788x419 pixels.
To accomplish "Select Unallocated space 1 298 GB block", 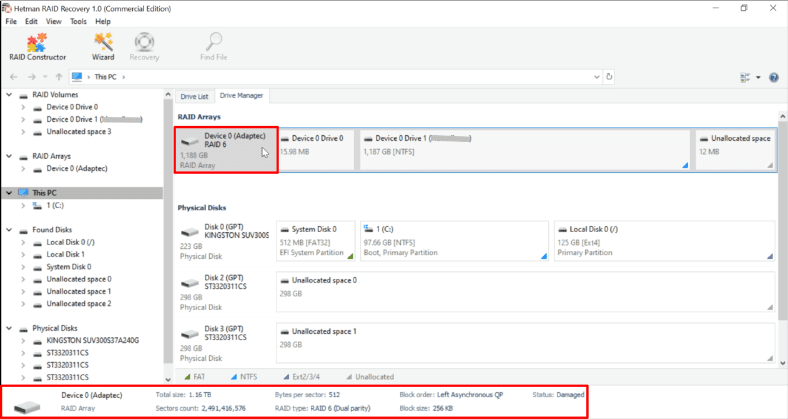I will 526,343.
